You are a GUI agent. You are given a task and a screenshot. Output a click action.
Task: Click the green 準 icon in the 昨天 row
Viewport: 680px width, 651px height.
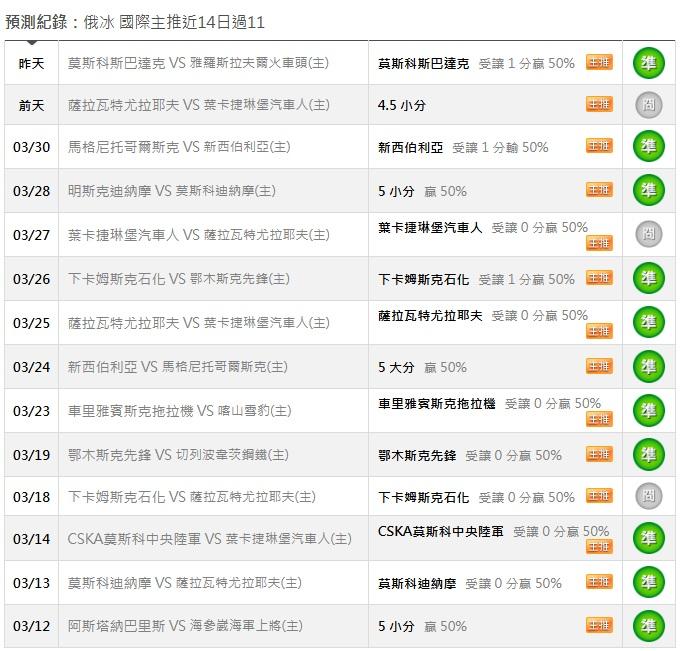coord(648,63)
